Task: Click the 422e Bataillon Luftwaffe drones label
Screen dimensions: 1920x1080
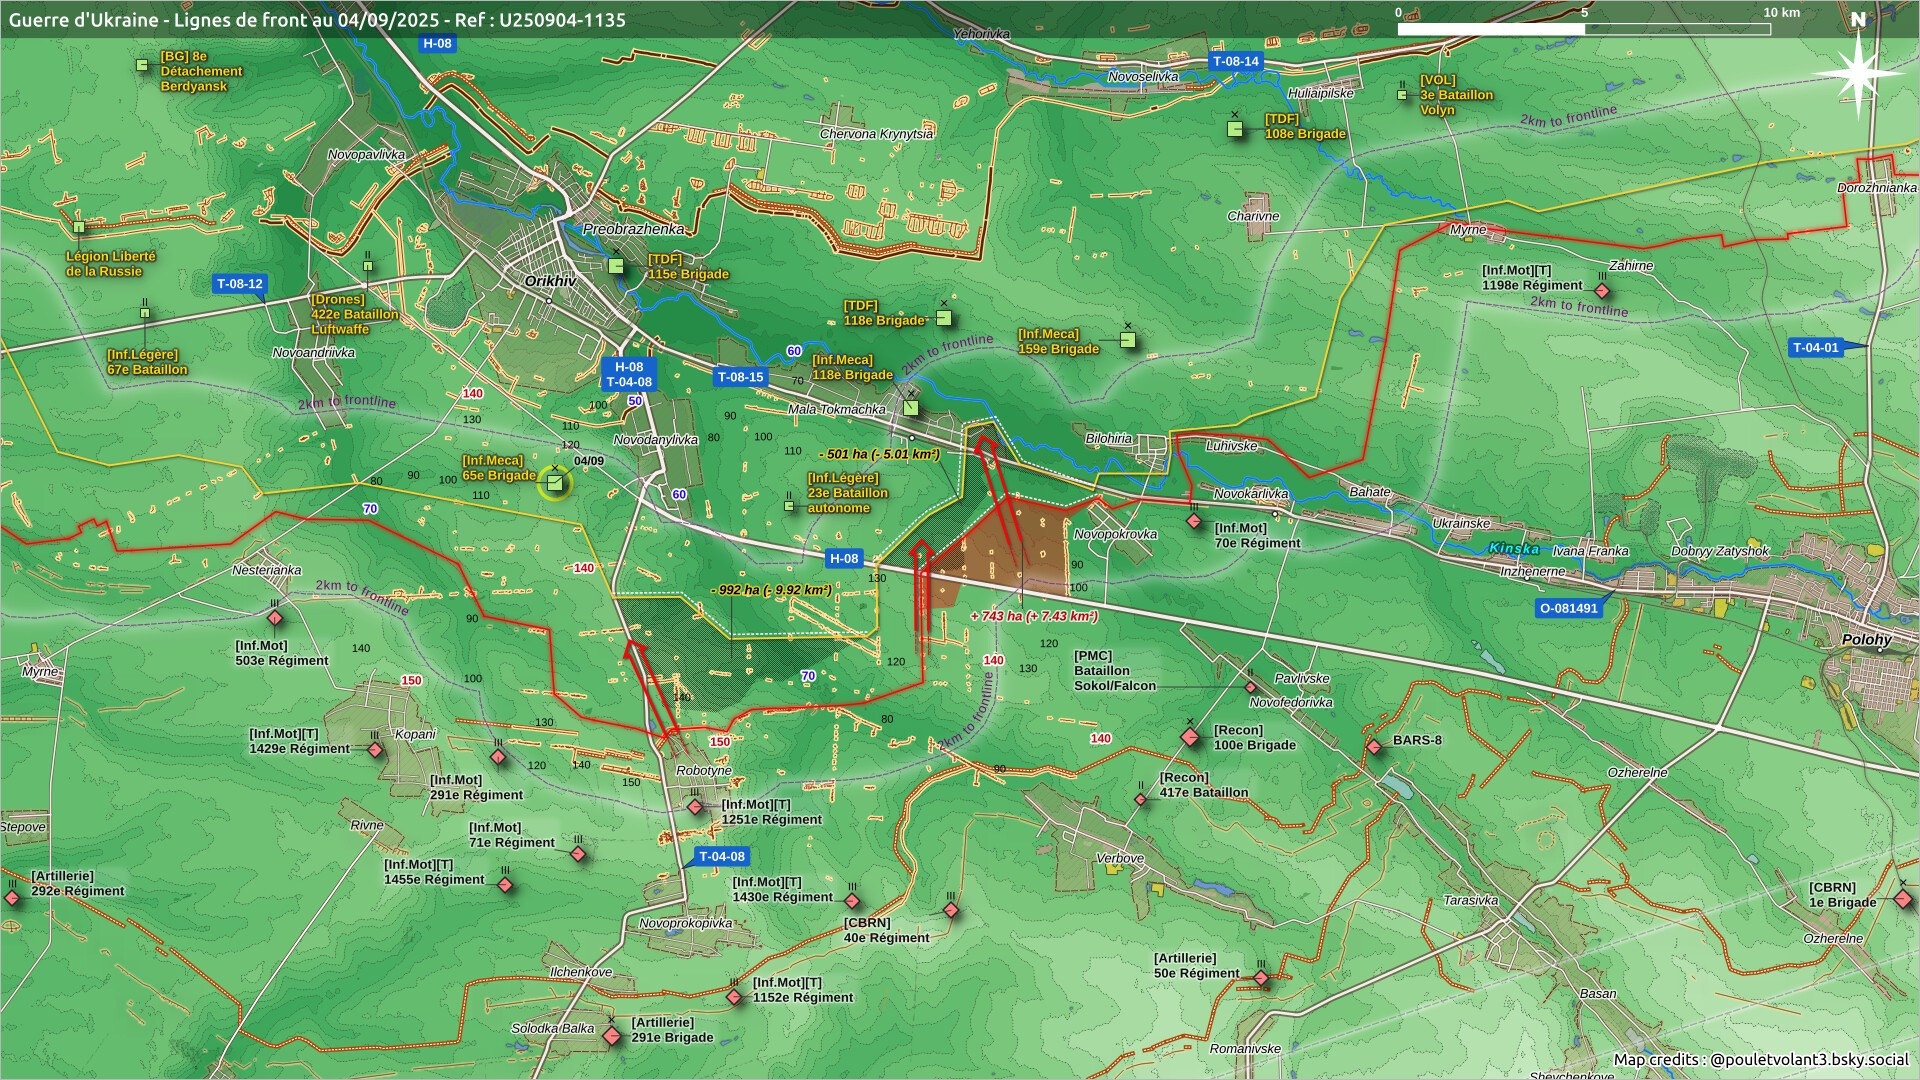Action: [354, 314]
